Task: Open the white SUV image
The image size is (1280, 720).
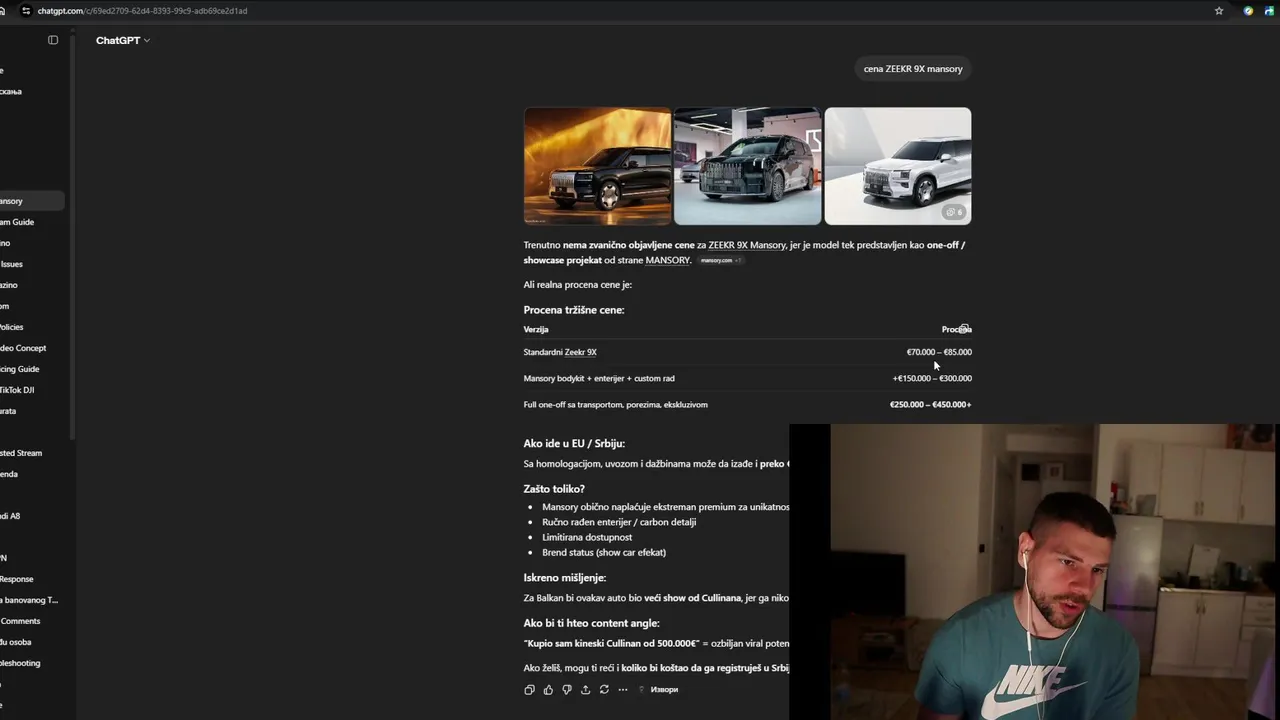Action: coord(897,166)
